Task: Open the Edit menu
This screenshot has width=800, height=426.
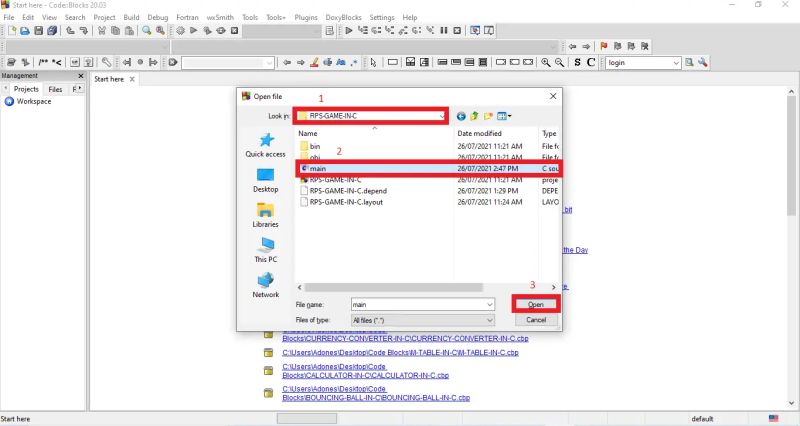Action: pos(28,17)
